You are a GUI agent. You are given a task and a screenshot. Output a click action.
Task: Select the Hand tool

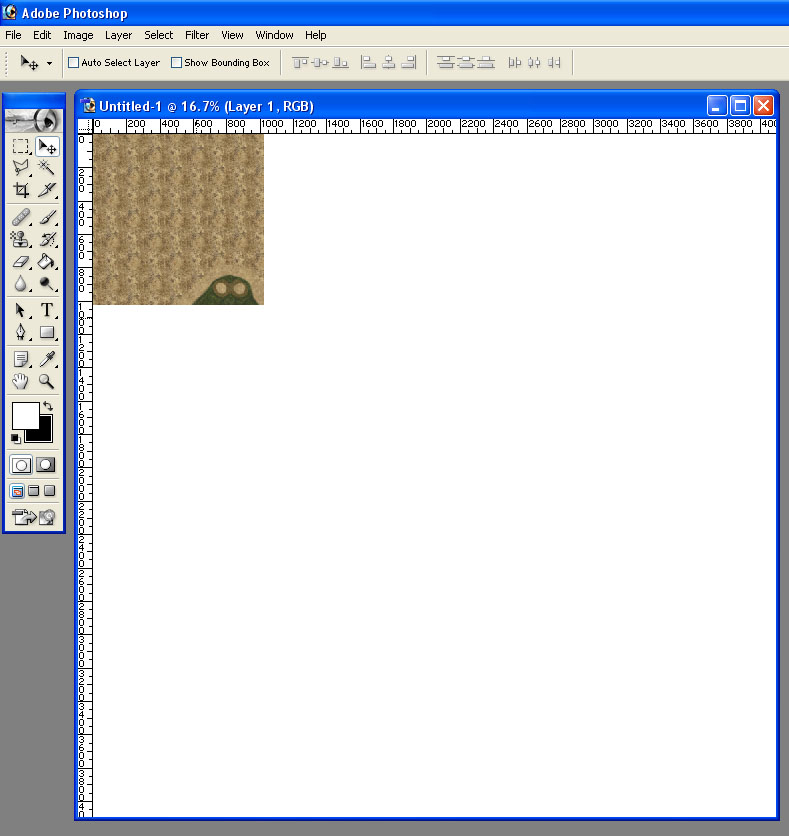pyautogui.click(x=20, y=381)
